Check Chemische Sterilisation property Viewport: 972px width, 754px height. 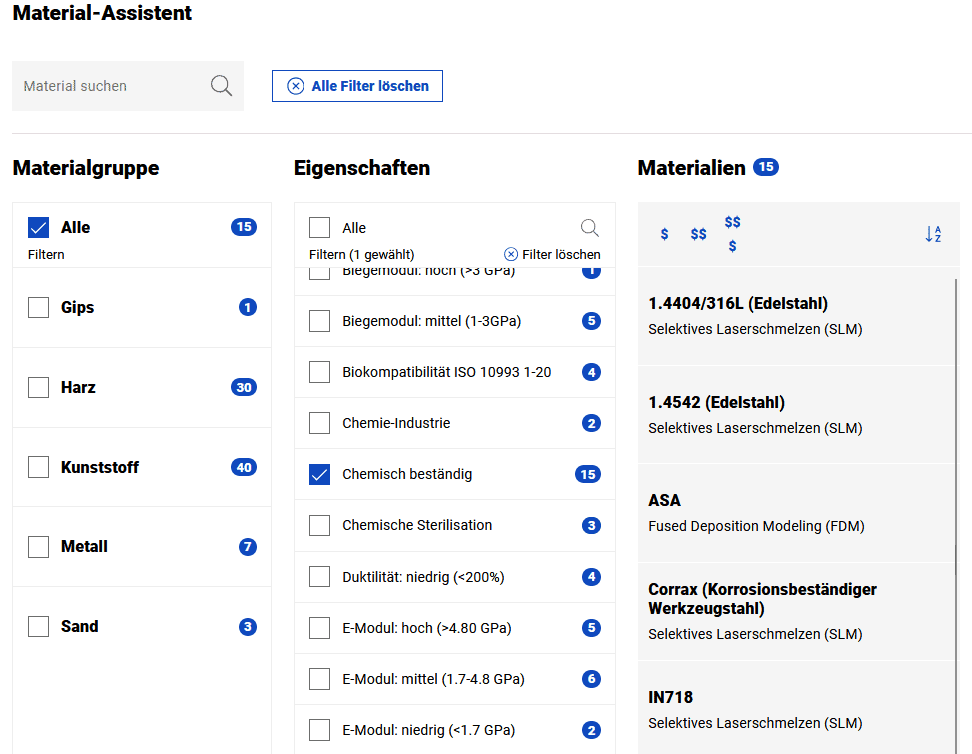click(319, 526)
